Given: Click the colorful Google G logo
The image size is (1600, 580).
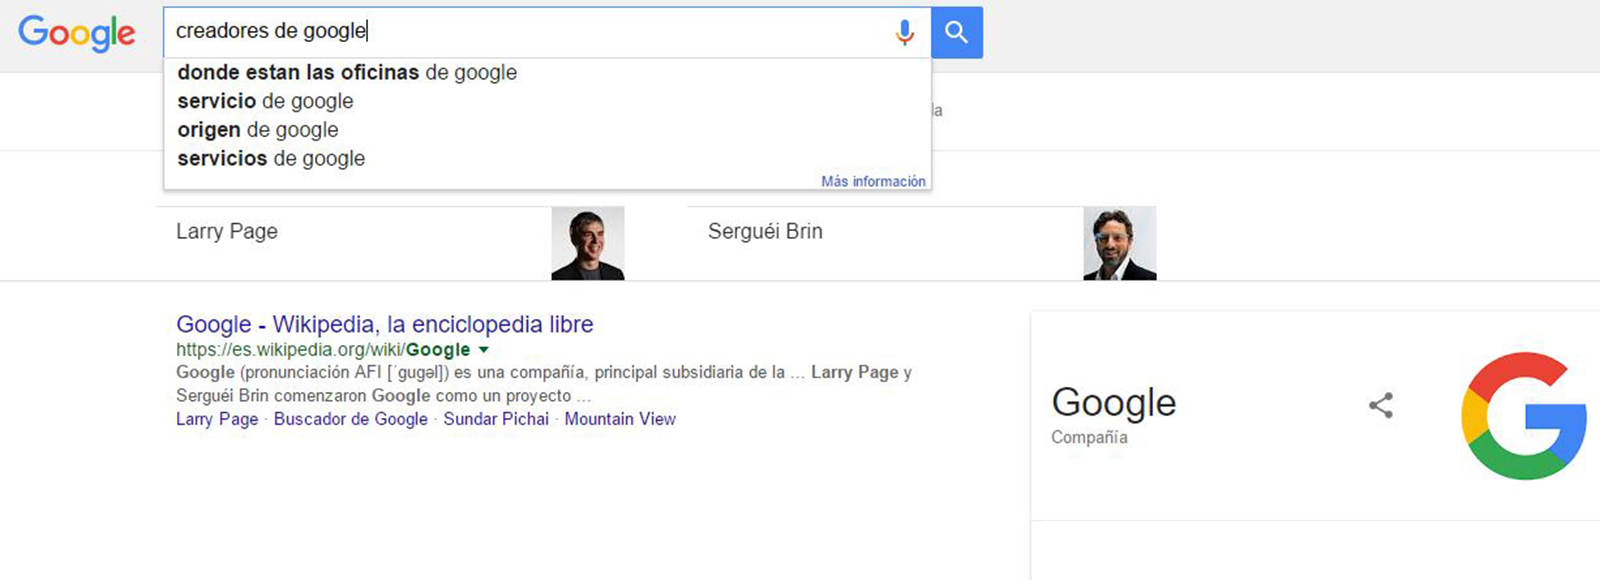Looking at the screenshot, I should point(1524,416).
